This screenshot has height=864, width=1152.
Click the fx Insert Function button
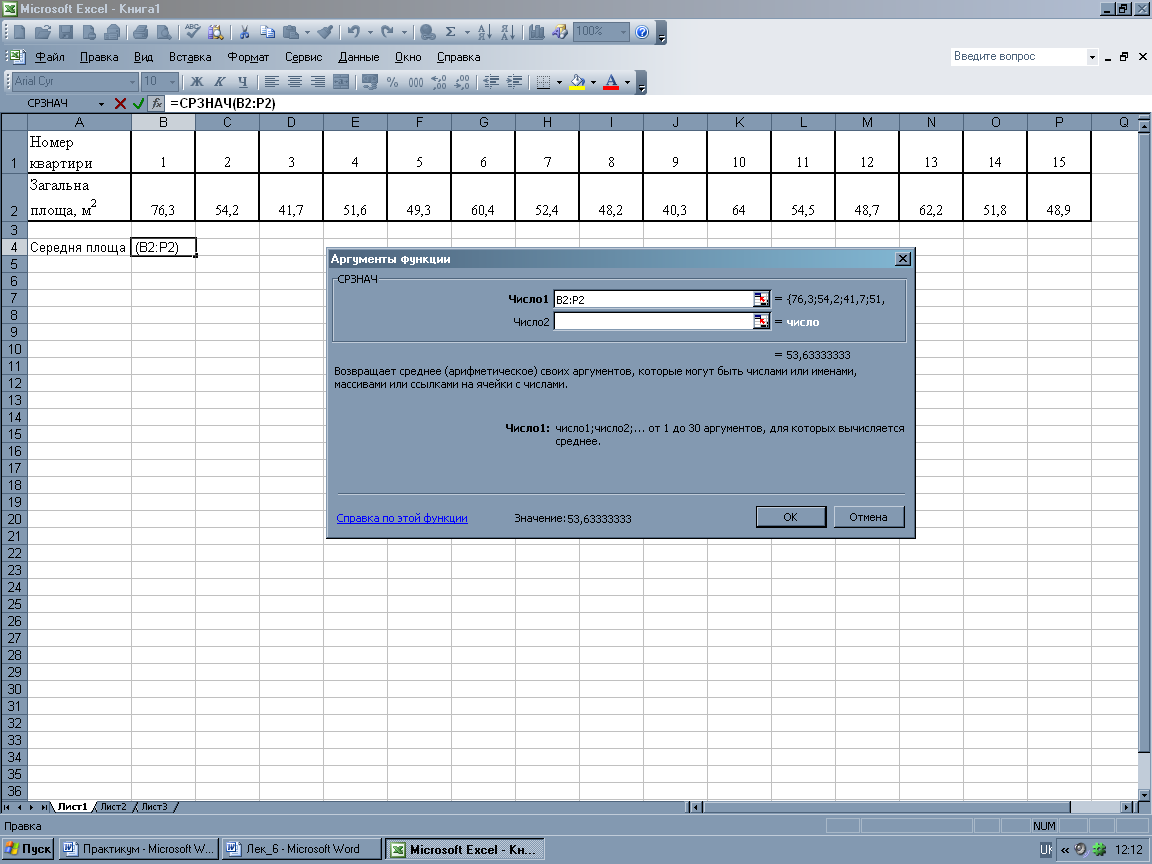(156, 104)
